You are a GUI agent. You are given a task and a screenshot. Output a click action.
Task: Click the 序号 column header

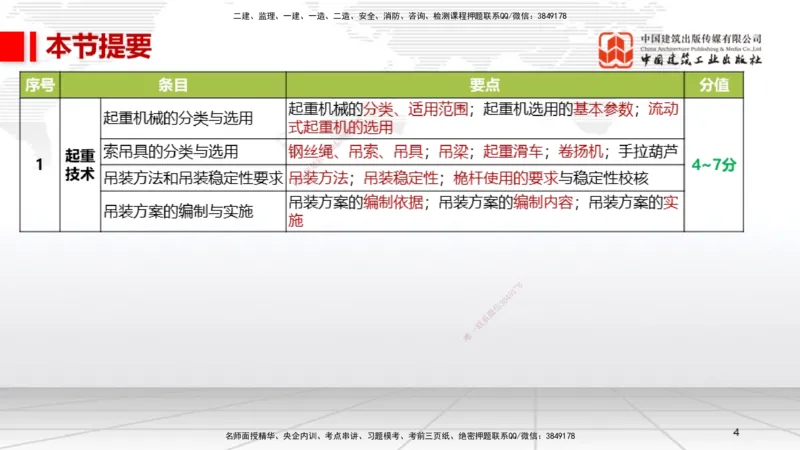click(40, 85)
